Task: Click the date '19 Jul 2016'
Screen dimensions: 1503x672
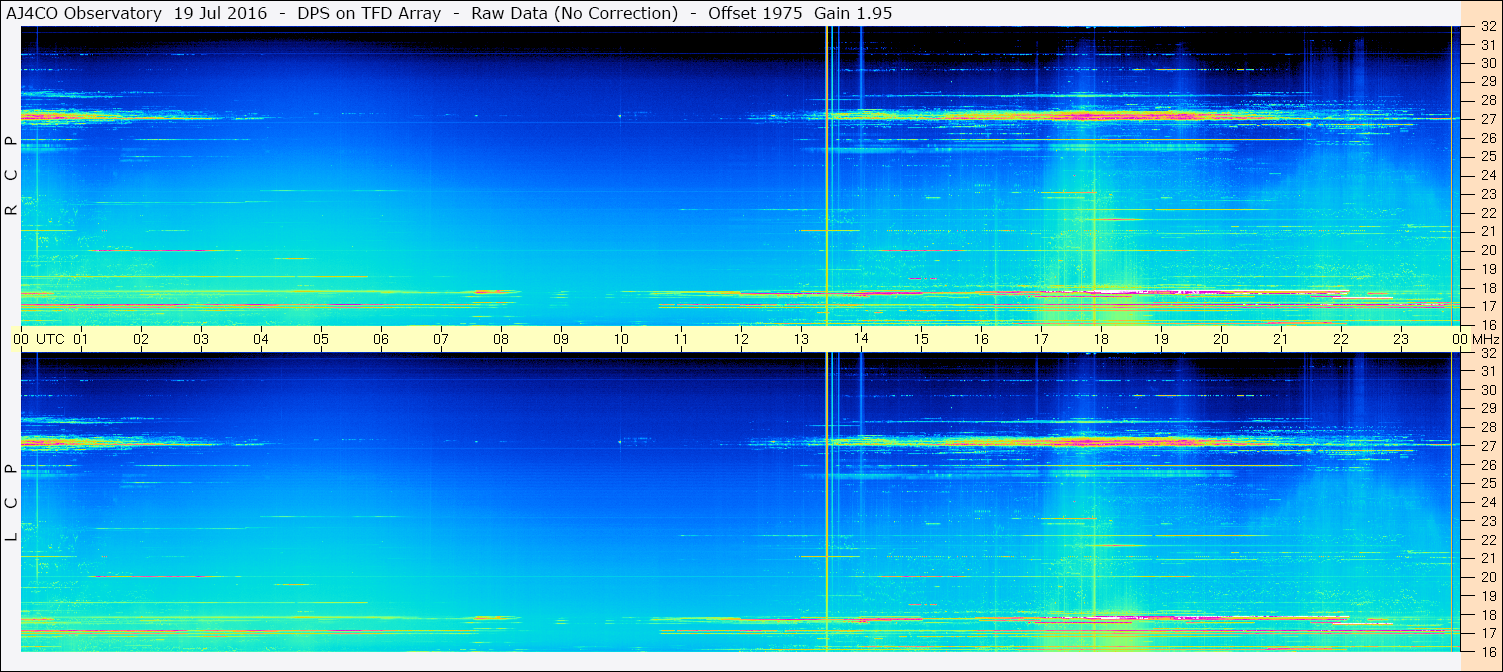Action: [x=220, y=13]
